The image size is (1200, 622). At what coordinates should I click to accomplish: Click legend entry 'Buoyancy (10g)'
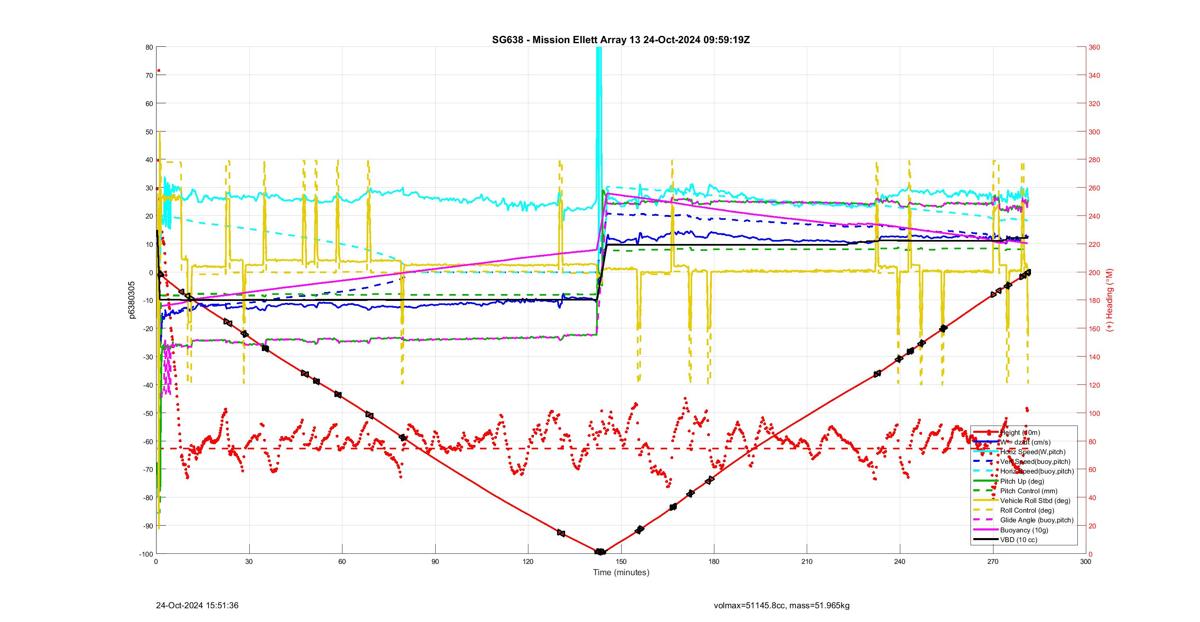coord(1024,529)
